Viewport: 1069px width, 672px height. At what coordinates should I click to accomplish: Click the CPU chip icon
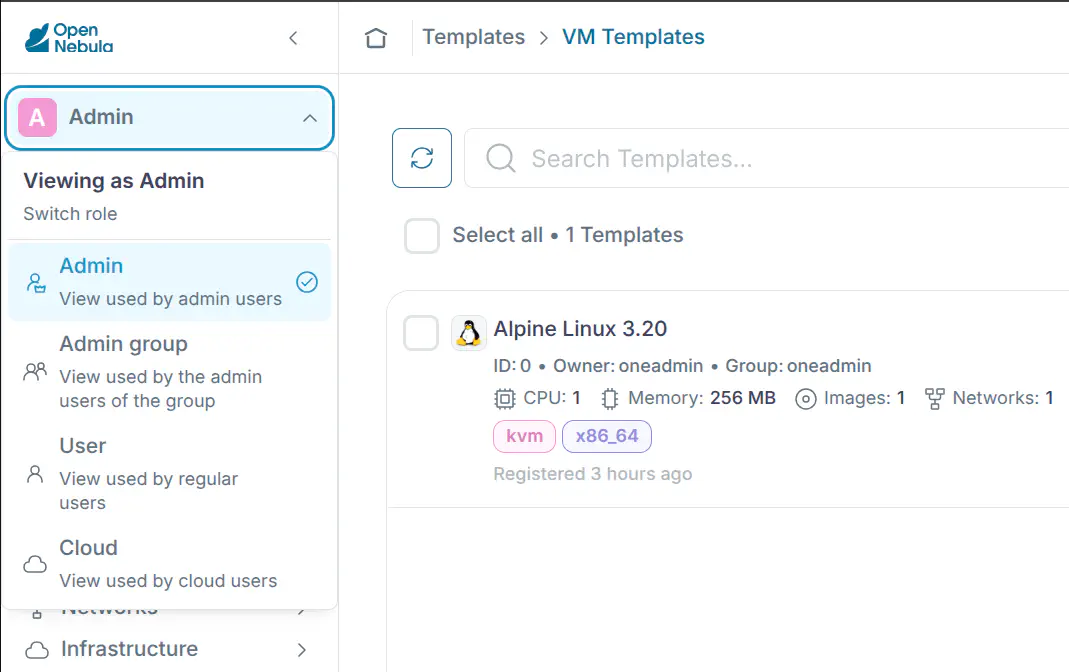[505, 398]
